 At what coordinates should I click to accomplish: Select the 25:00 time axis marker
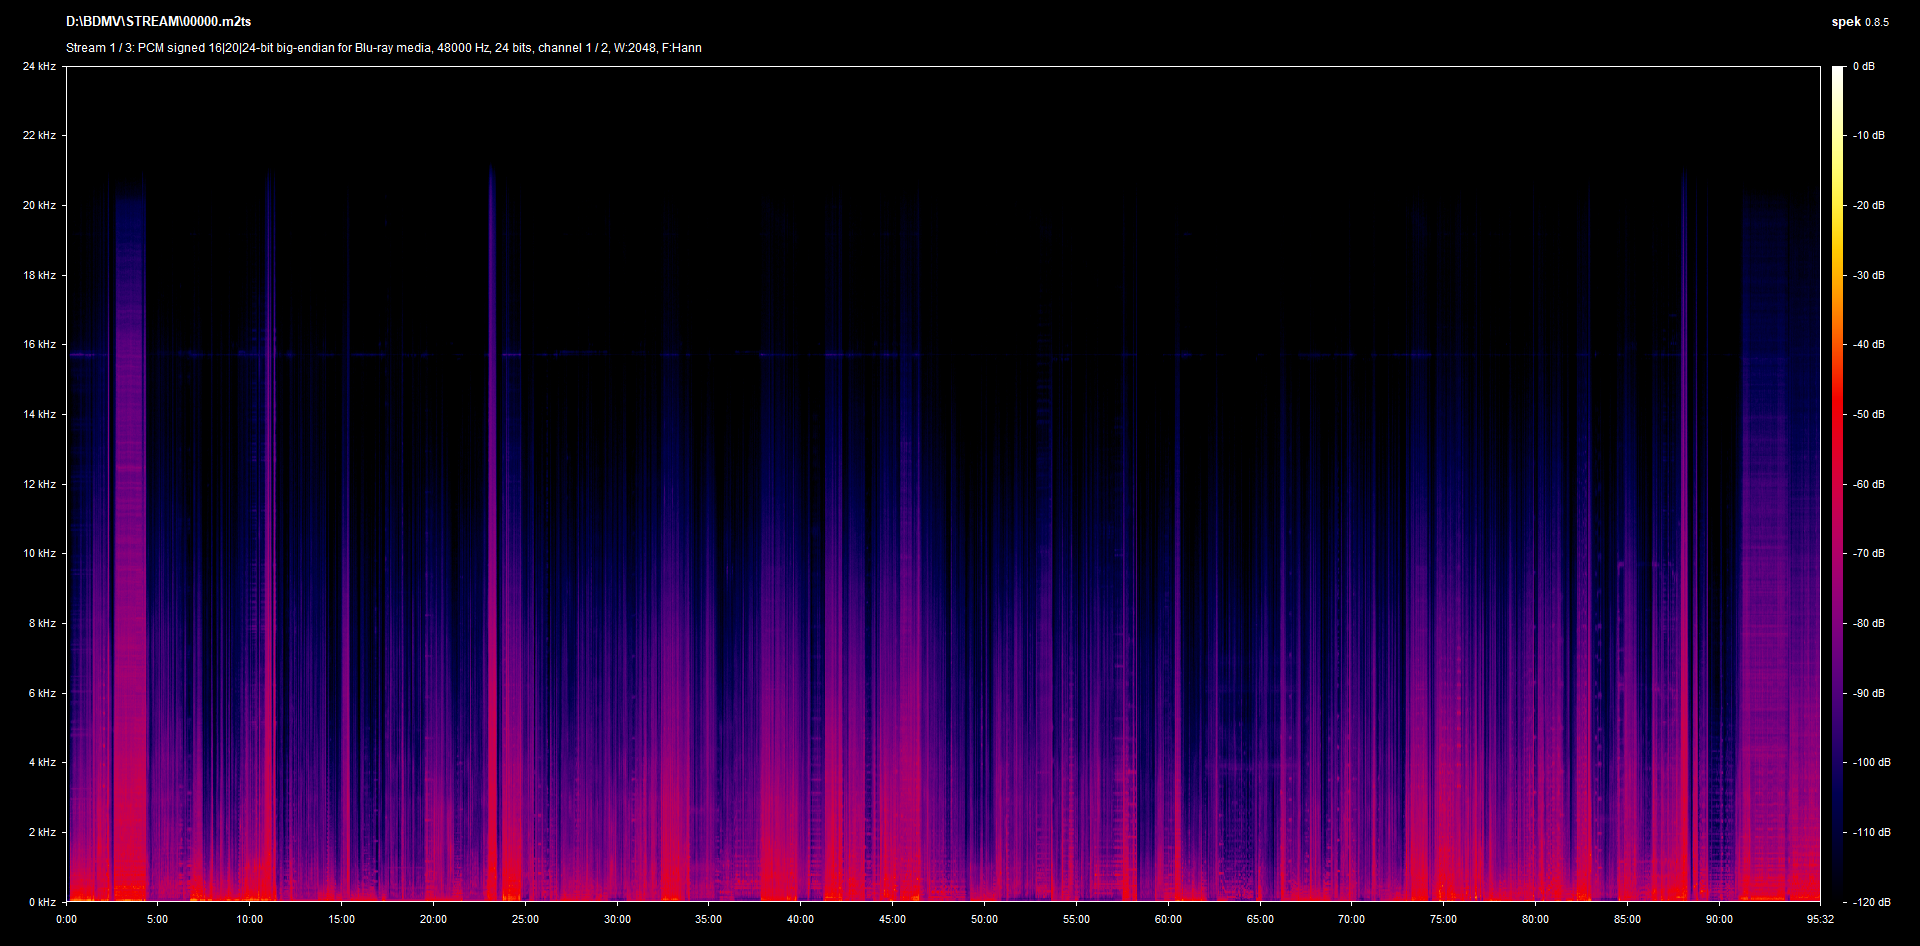(525, 919)
